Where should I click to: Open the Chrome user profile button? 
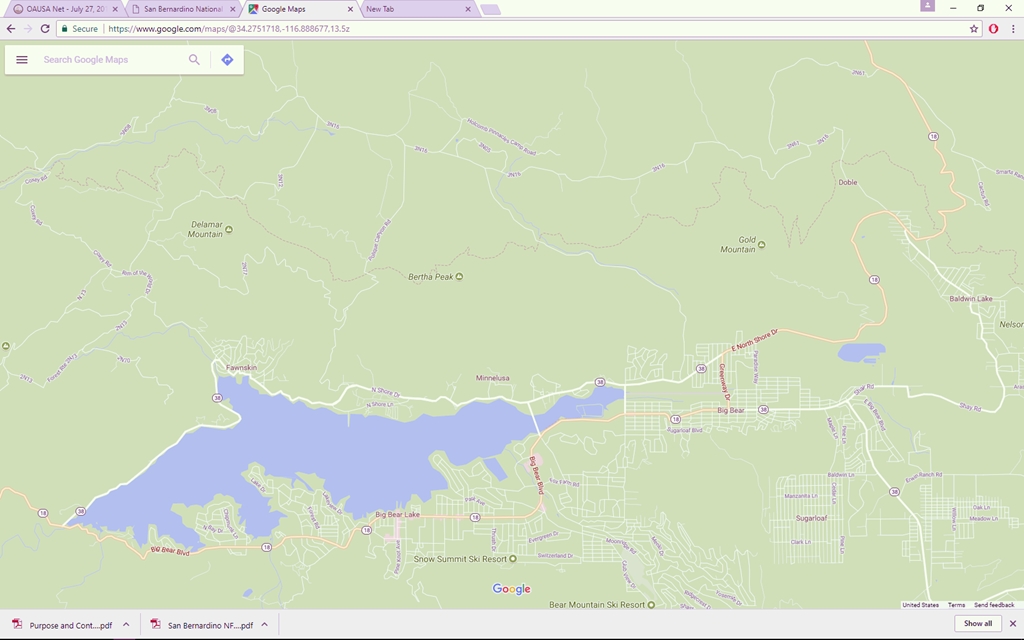(x=928, y=7)
